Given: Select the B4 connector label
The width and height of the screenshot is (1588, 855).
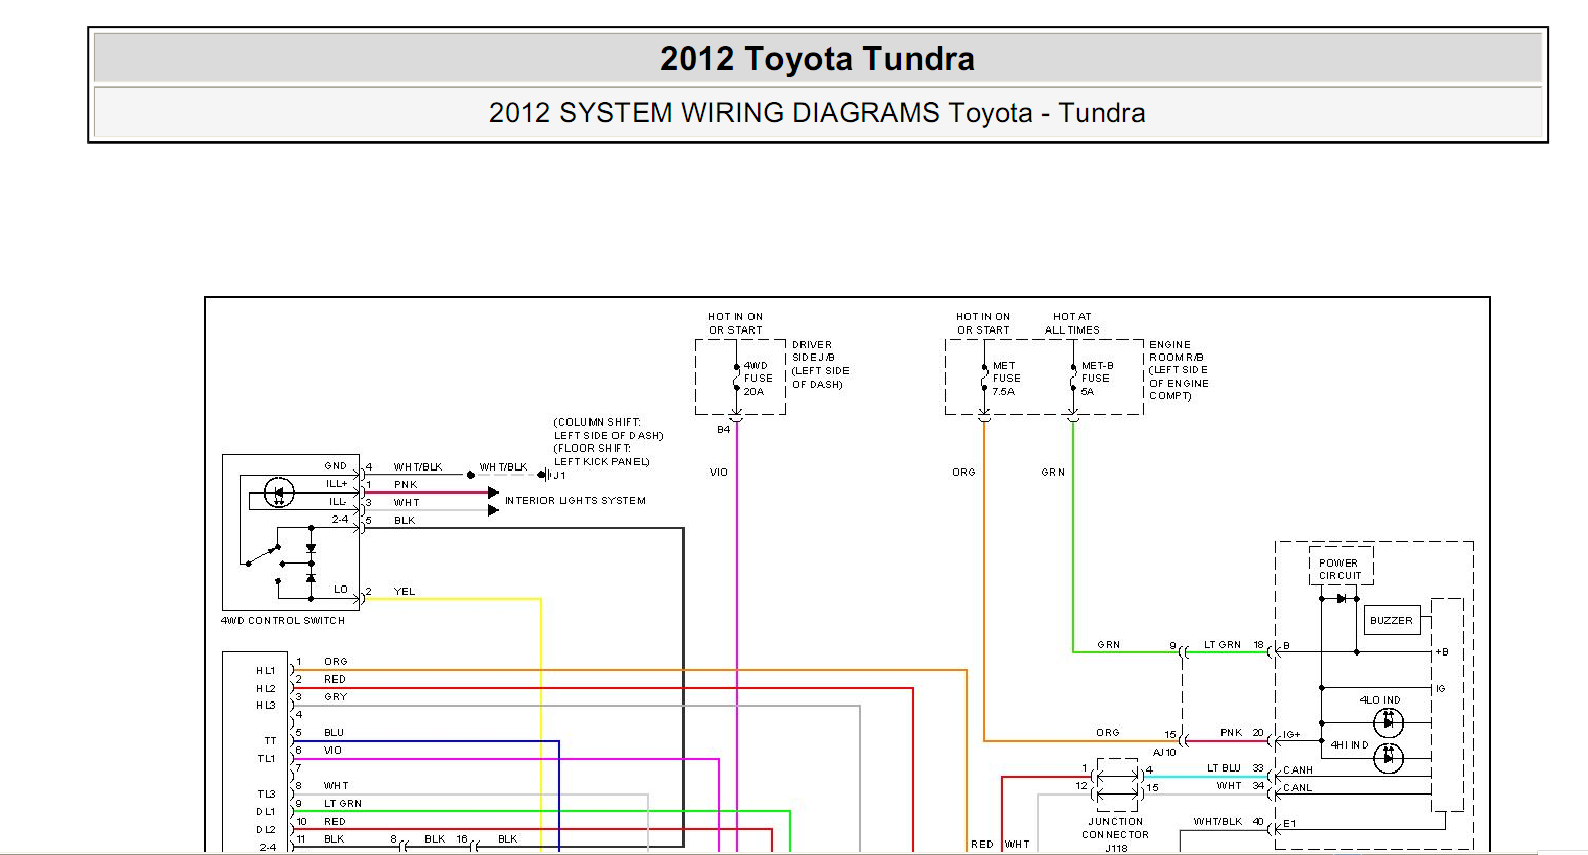Looking at the screenshot, I should 724,430.
